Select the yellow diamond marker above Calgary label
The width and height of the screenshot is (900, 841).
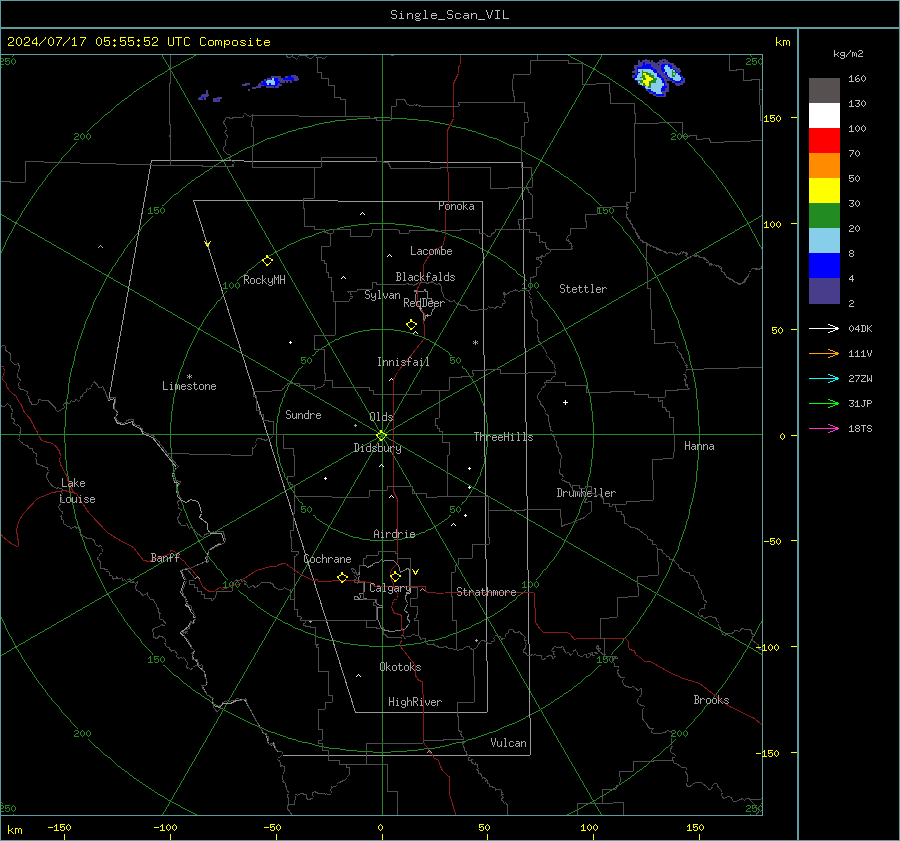coord(395,576)
